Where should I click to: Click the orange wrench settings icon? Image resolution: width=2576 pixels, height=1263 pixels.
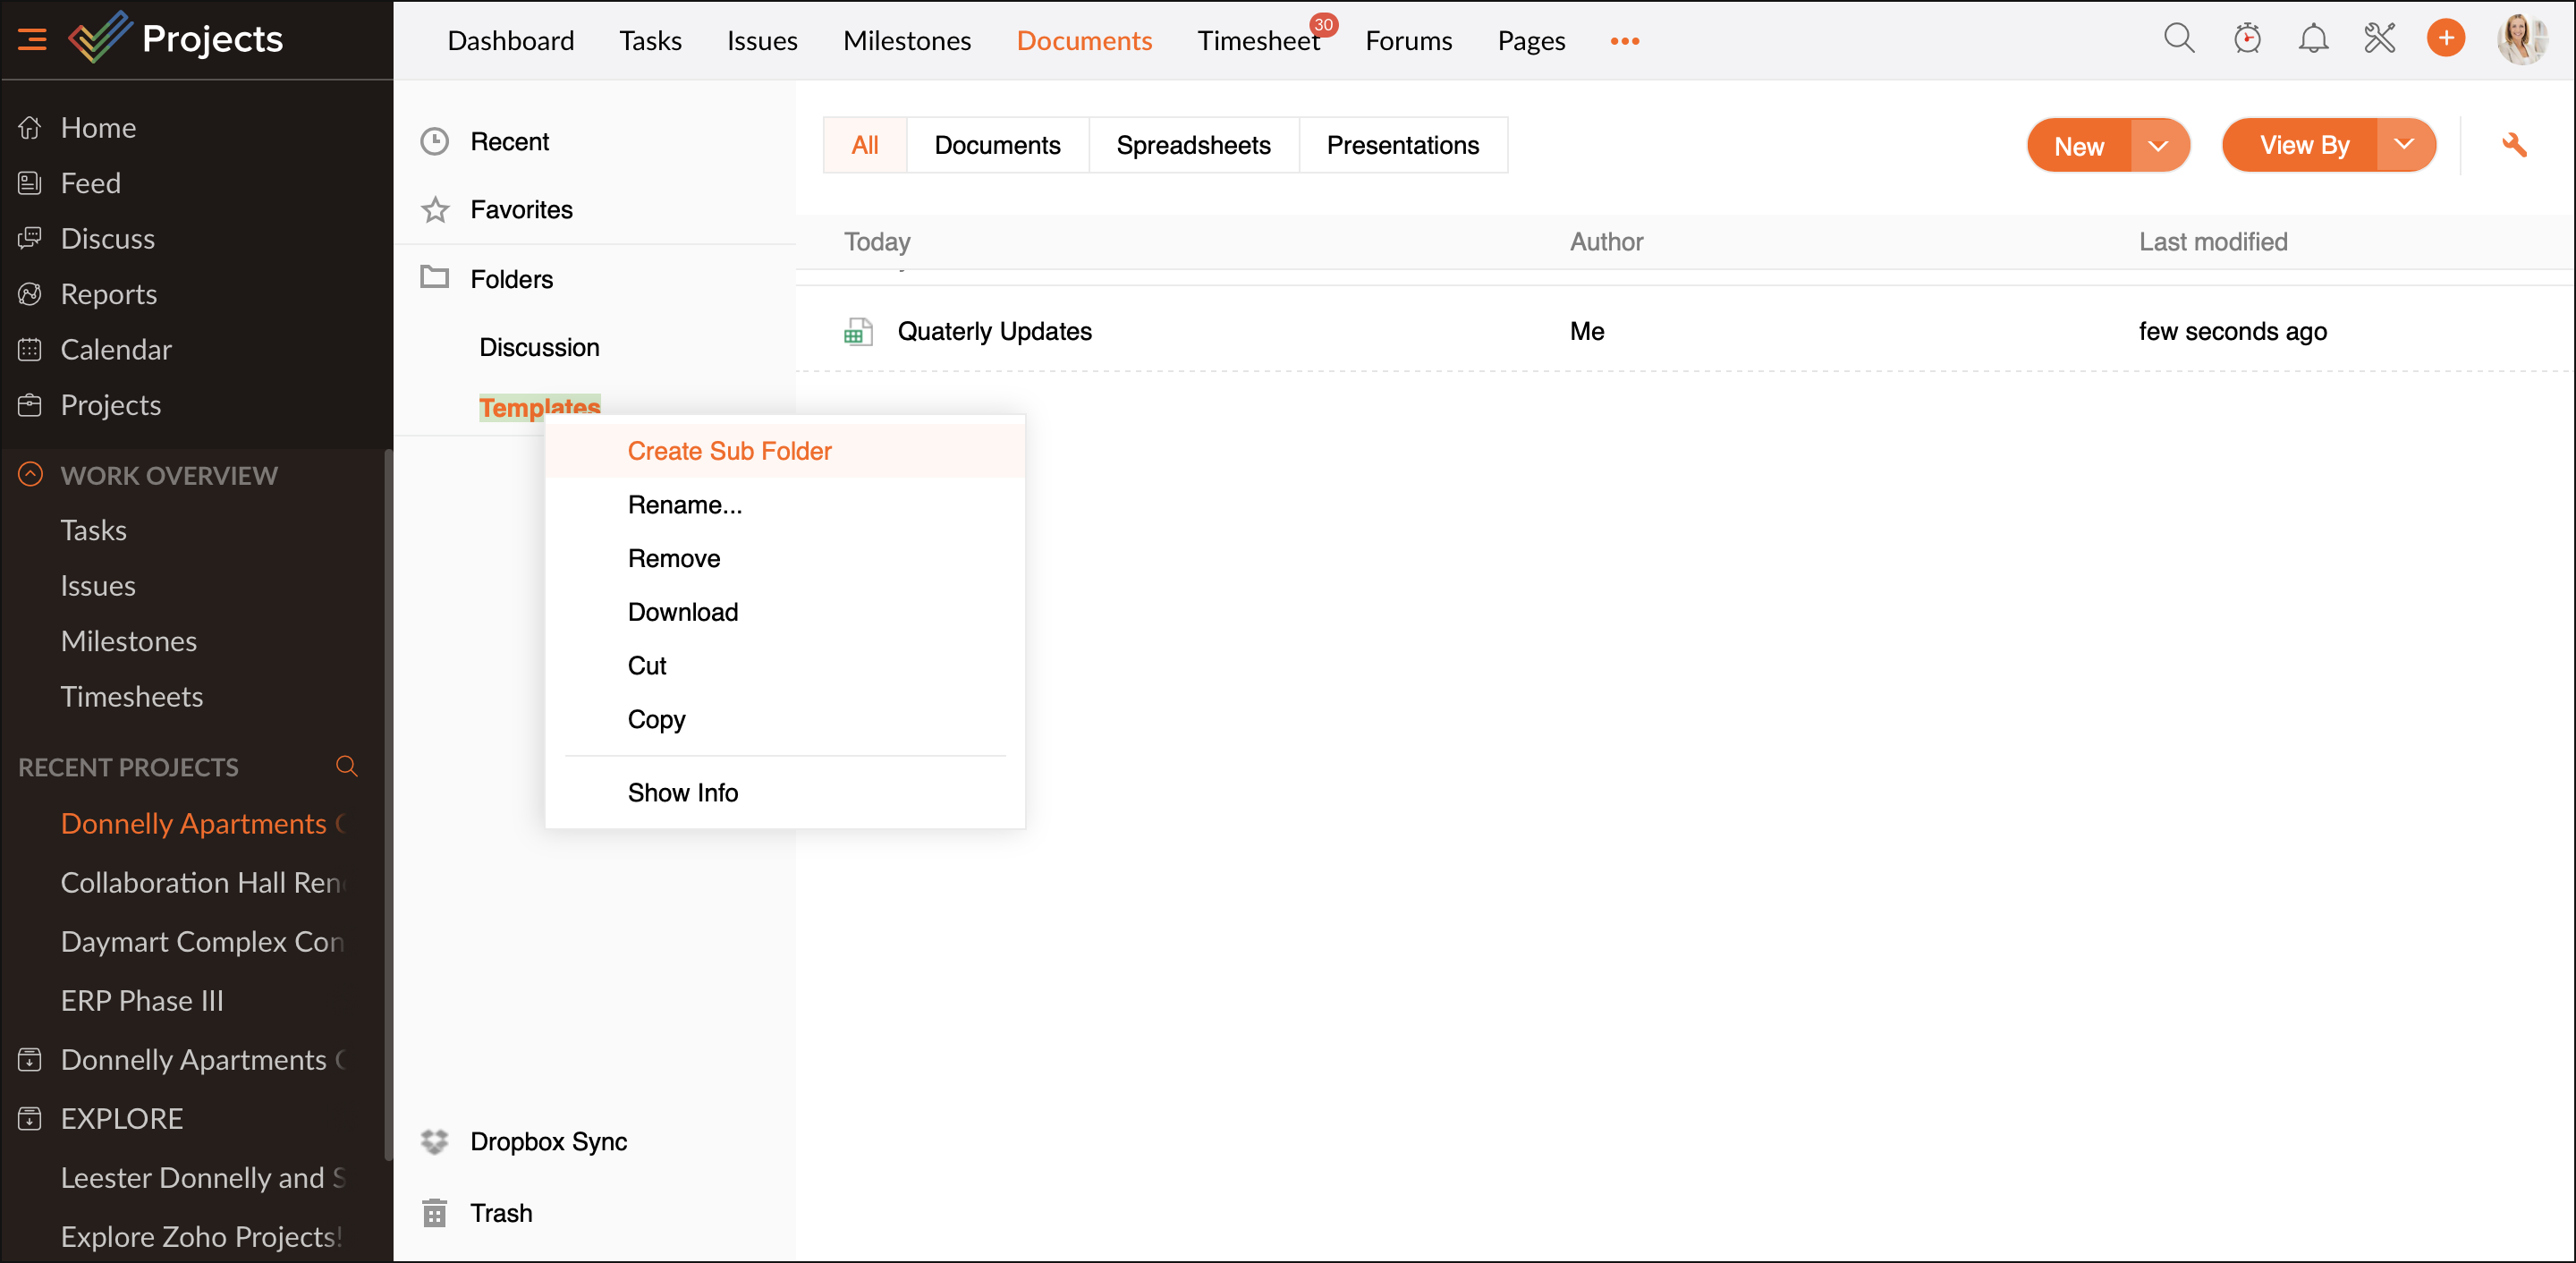click(2514, 146)
